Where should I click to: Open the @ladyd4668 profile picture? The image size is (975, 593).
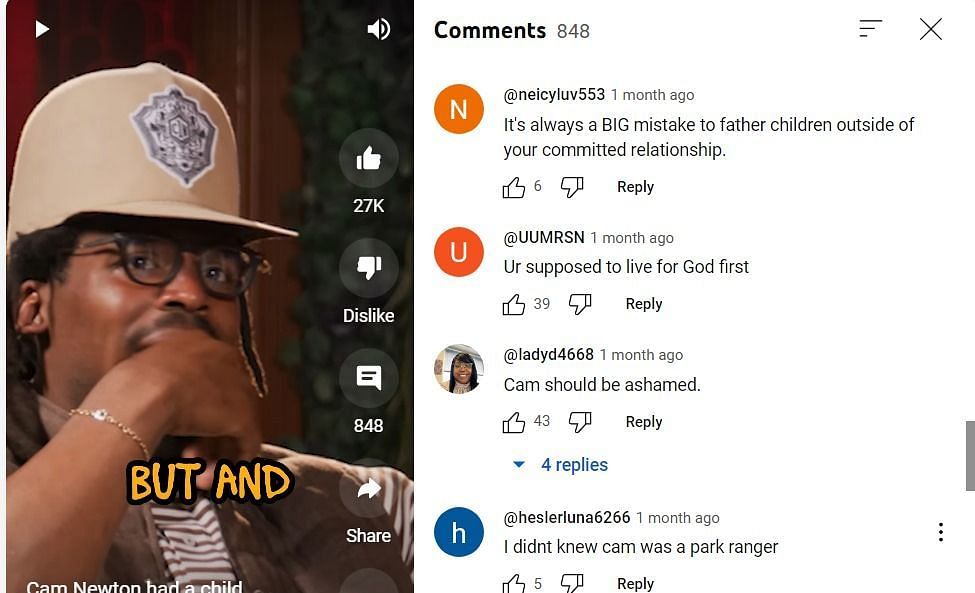tap(459, 369)
